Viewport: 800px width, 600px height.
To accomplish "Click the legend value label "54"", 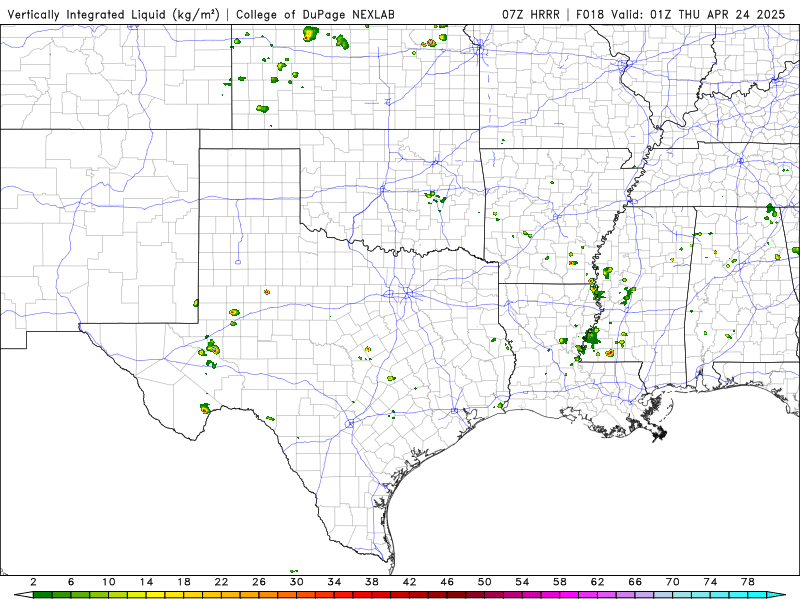I will coord(522,582).
